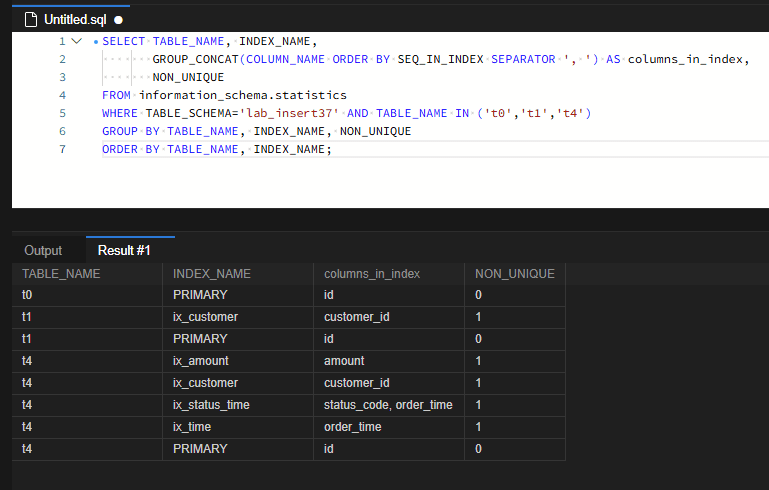Click the GROUP_CONCAT function in line 2
Image resolution: width=769 pixels, height=490 pixels.
(x=195, y=59)
